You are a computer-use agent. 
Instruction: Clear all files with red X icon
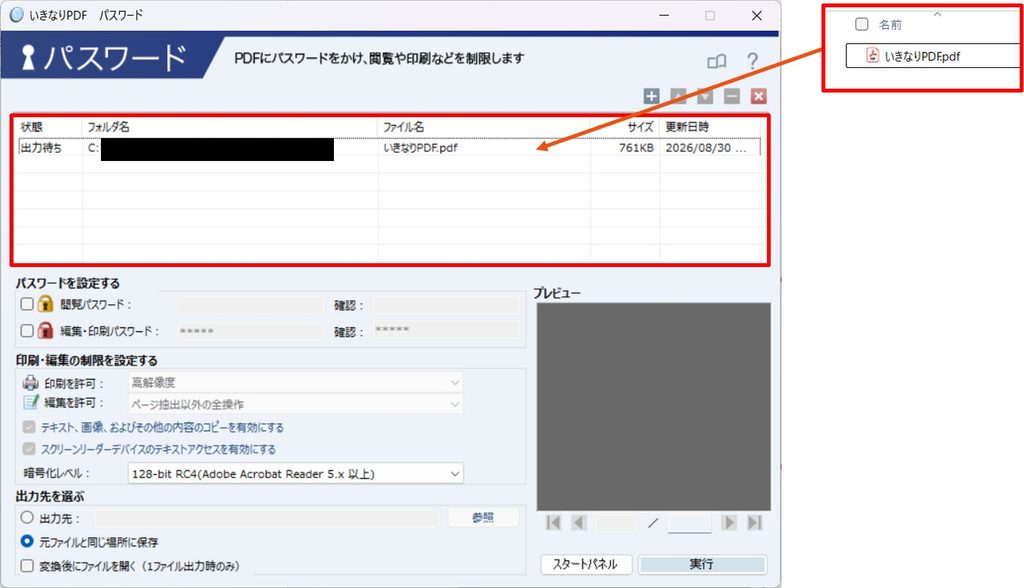pos(758,96)
